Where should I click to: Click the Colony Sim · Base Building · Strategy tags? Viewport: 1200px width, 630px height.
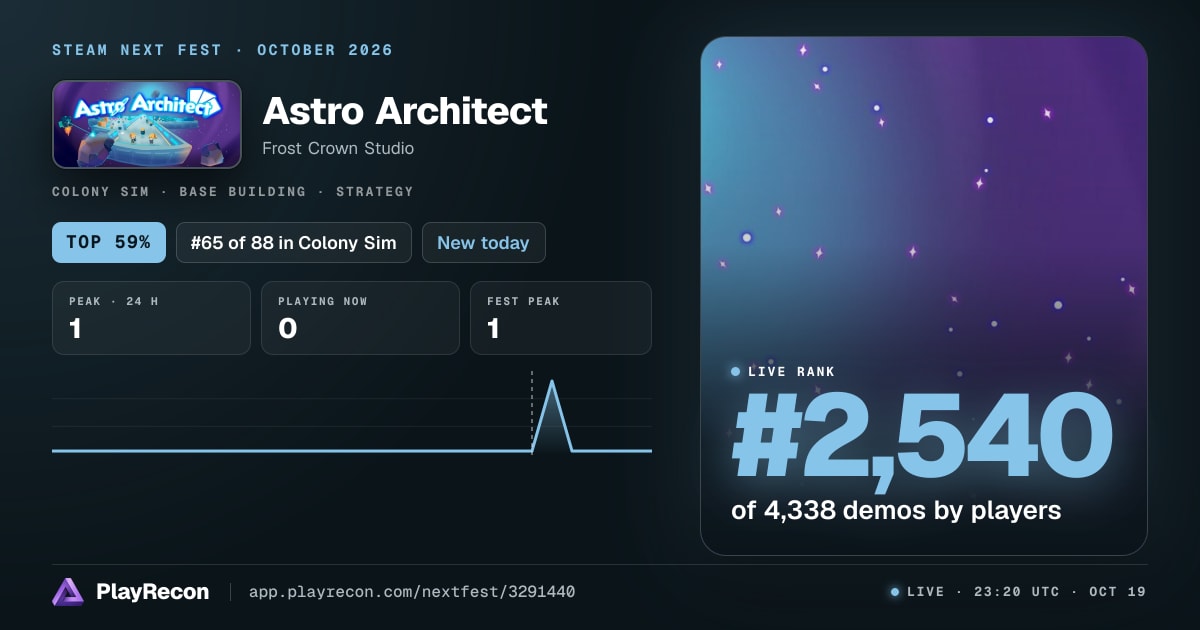[x=232, y=191]
